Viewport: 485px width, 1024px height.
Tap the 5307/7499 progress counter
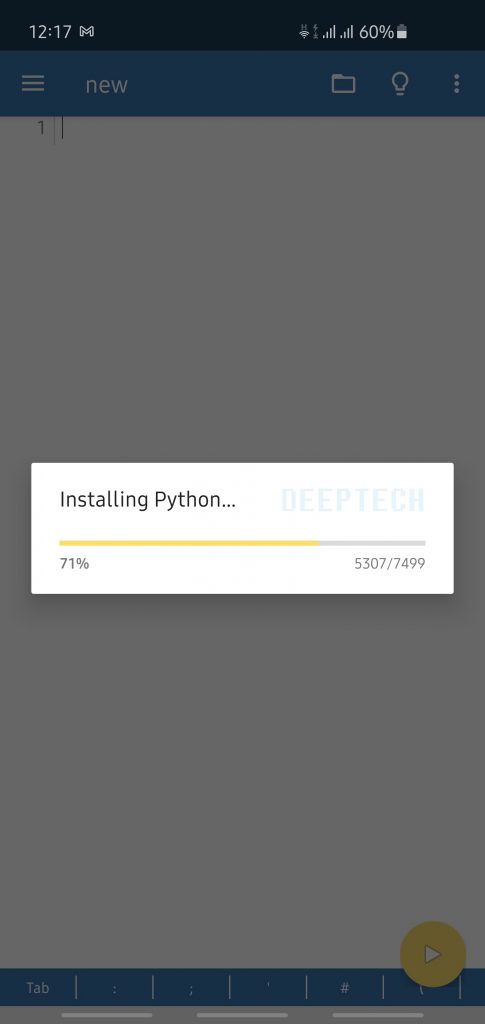(x=390, y=564)
